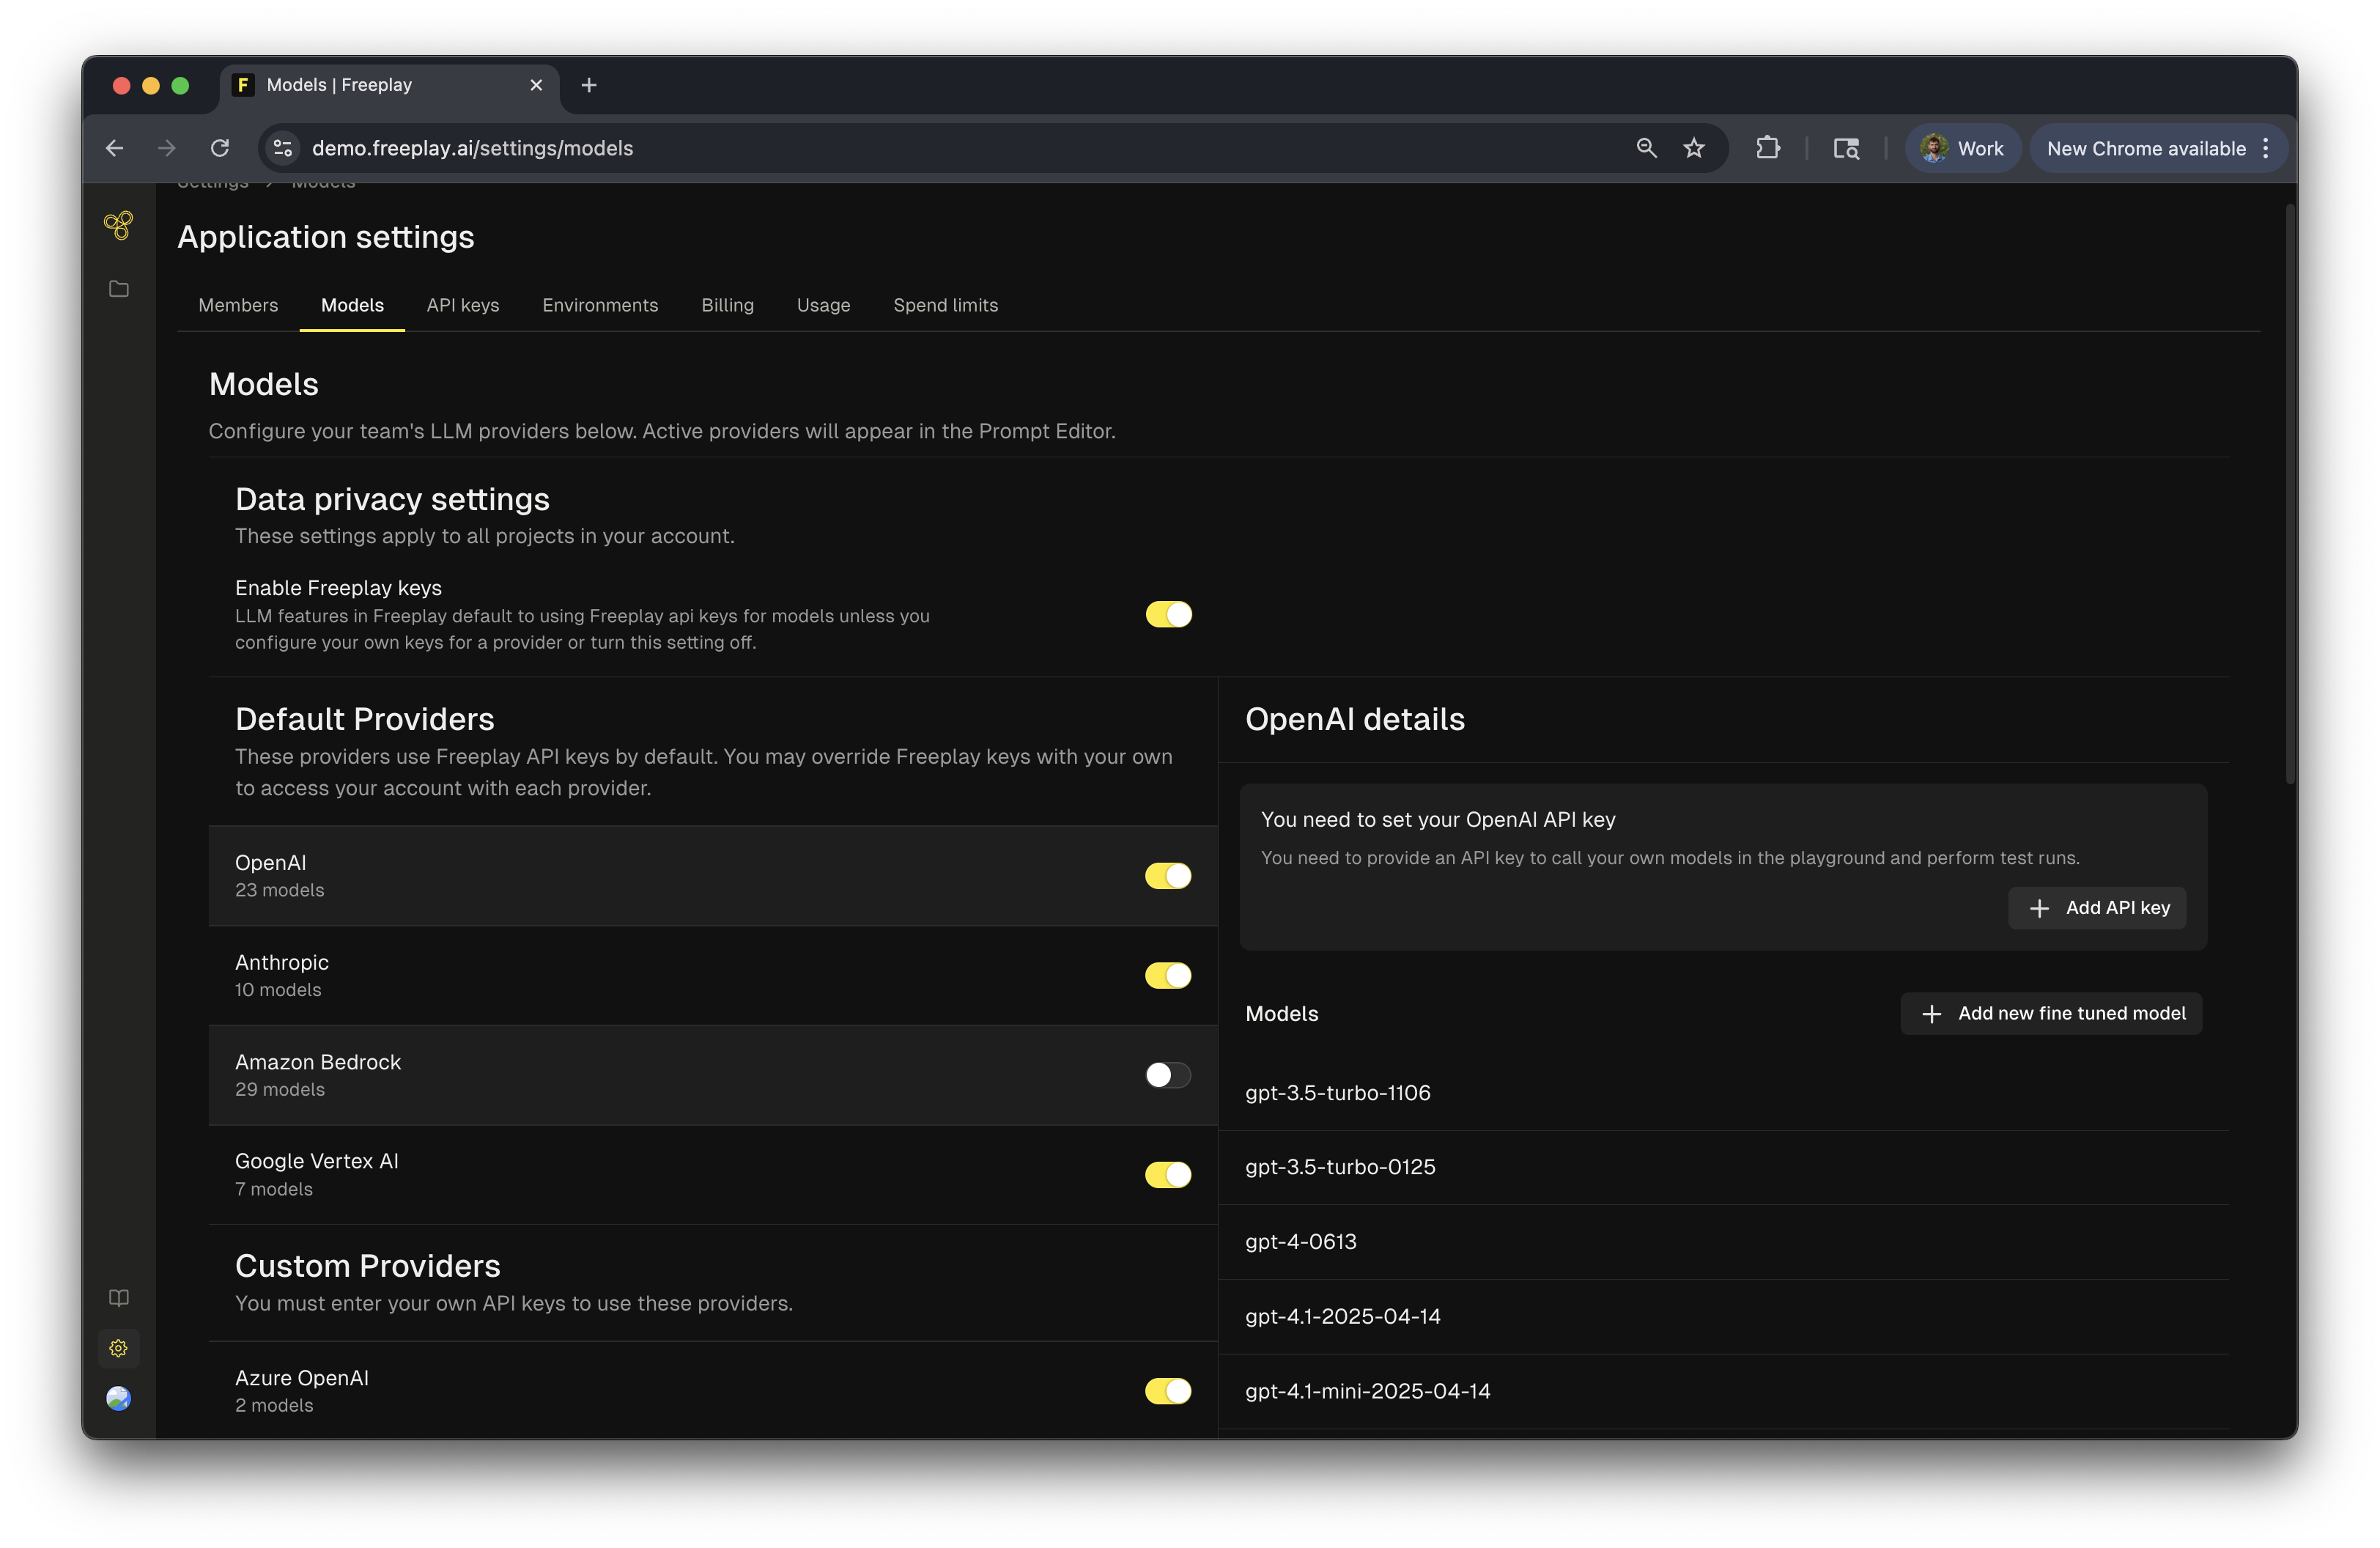Open the Chrome three-dot menu
The height and width of the screenshot is (1548, 2380).
point(2266,148)
